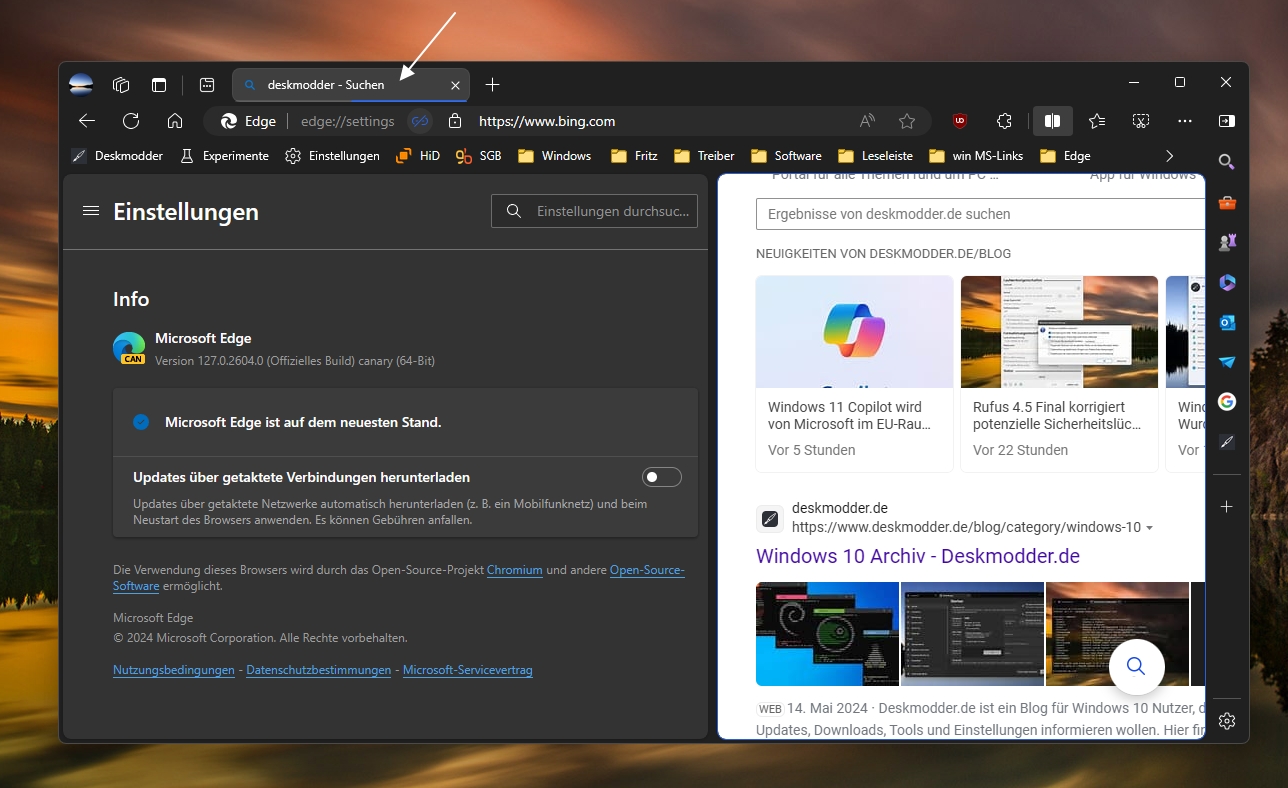Add page to favorites star icon
Screen dimensions: 1288x788
pos(907,121)
